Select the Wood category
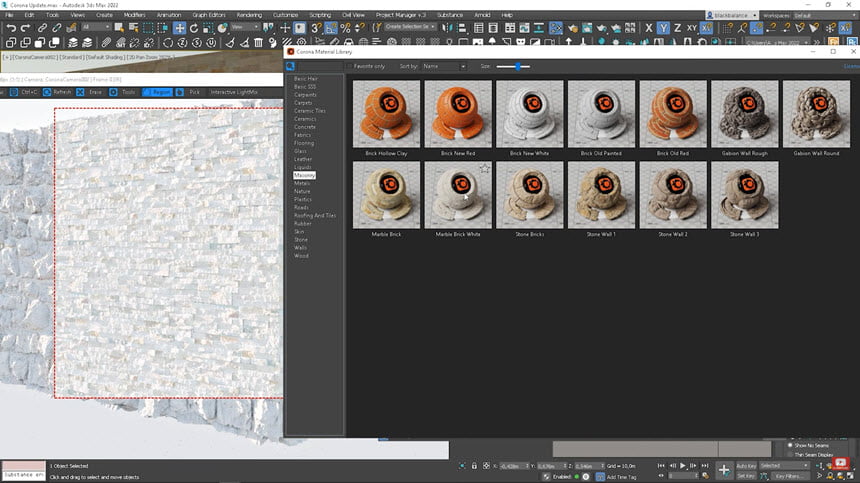This screenshot has width=860, height=483. 301,255
